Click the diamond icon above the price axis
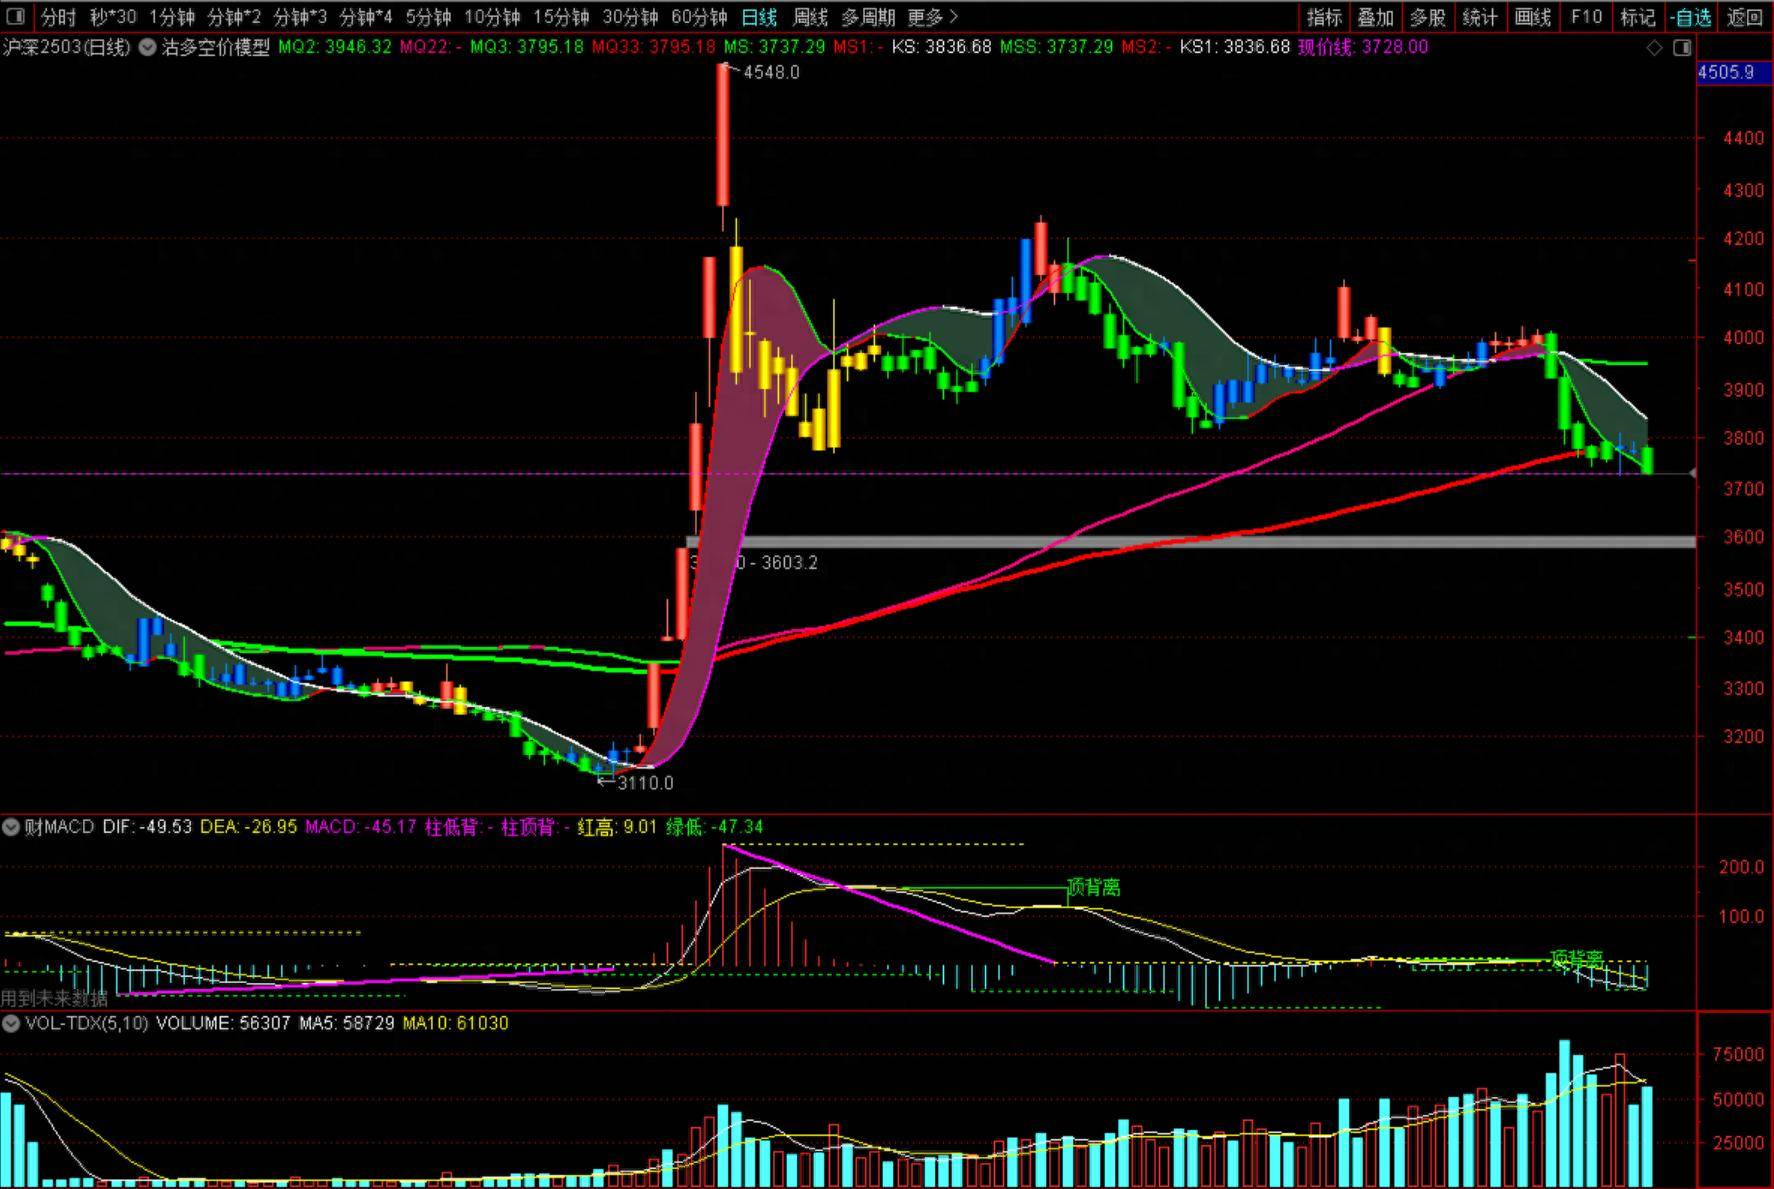The width and height of the screenshot is (1774, 1189). coord(1655,47)
